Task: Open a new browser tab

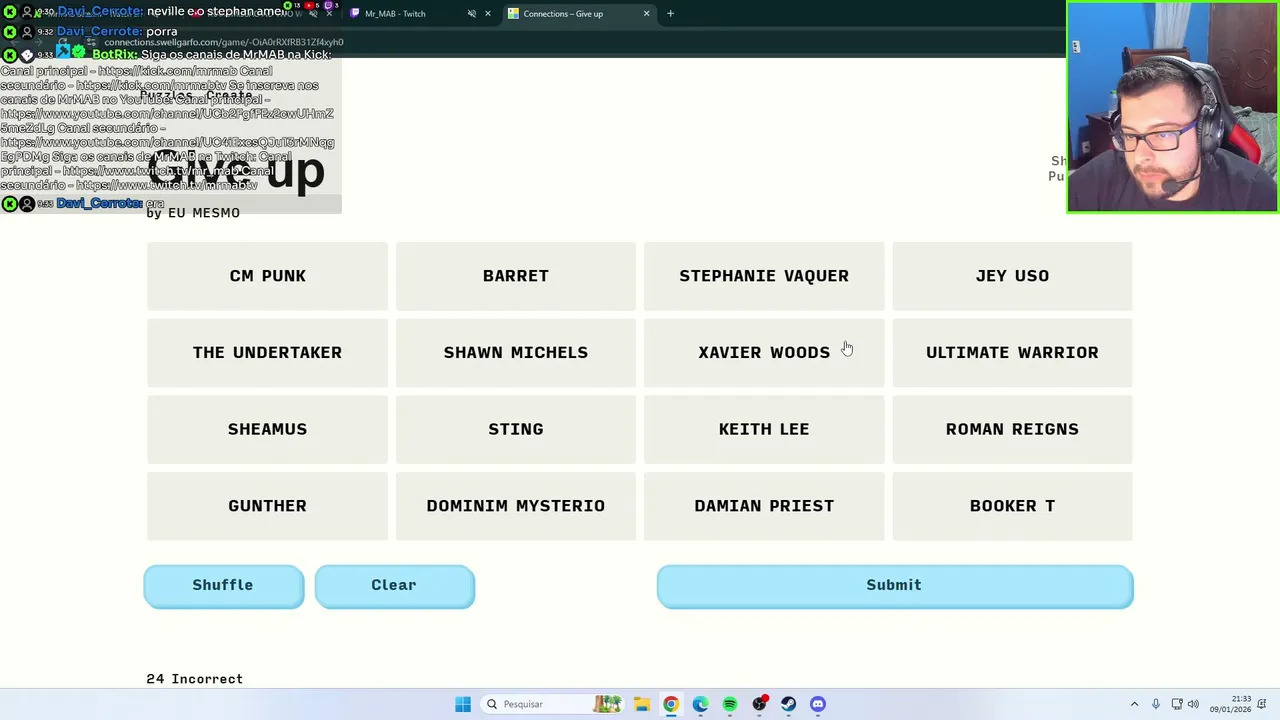Action: point(670,13)
